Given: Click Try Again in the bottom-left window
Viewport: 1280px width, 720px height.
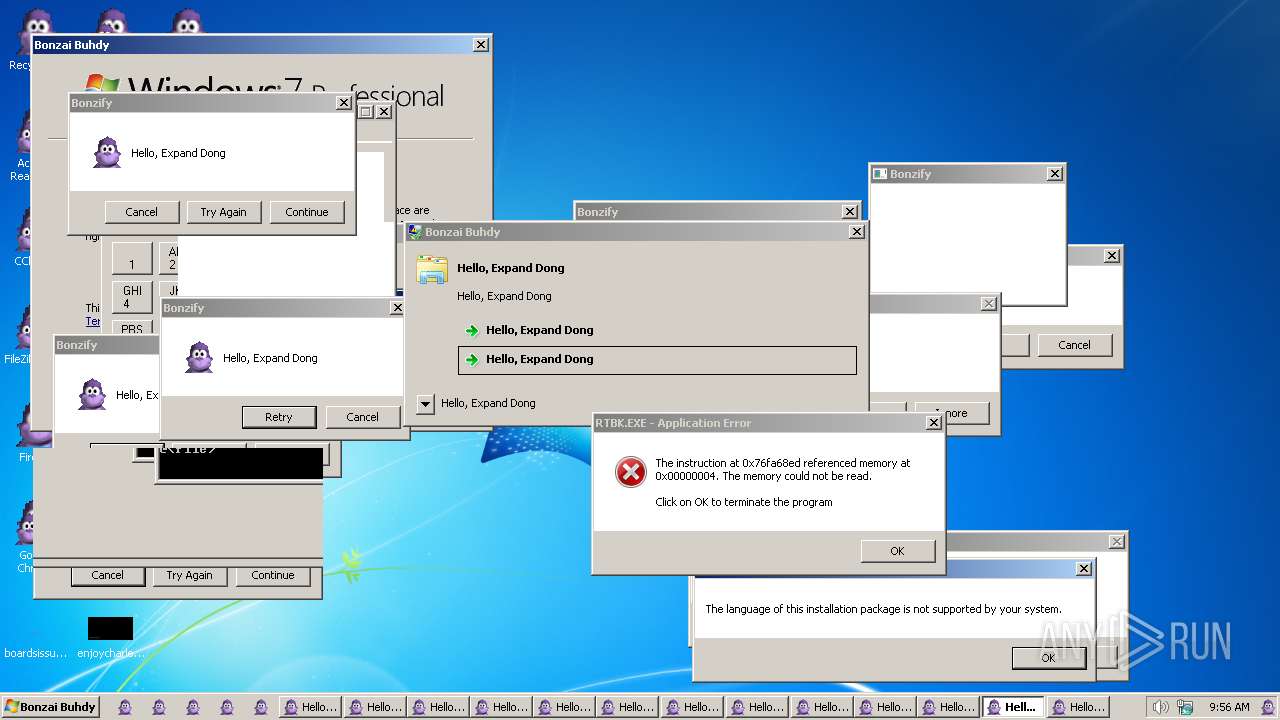Looking at the screenshot, I should (x=189, y=575).
